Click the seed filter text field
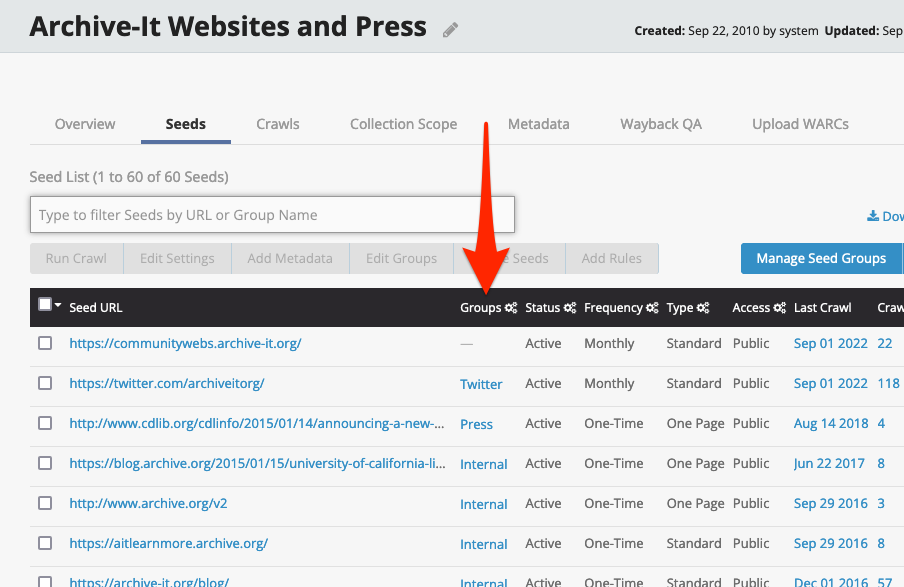 (272, 215)
